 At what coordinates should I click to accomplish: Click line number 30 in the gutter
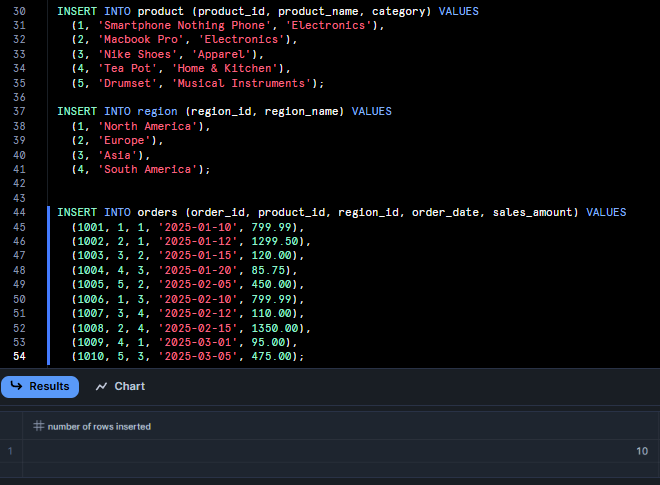pos(17,11)
